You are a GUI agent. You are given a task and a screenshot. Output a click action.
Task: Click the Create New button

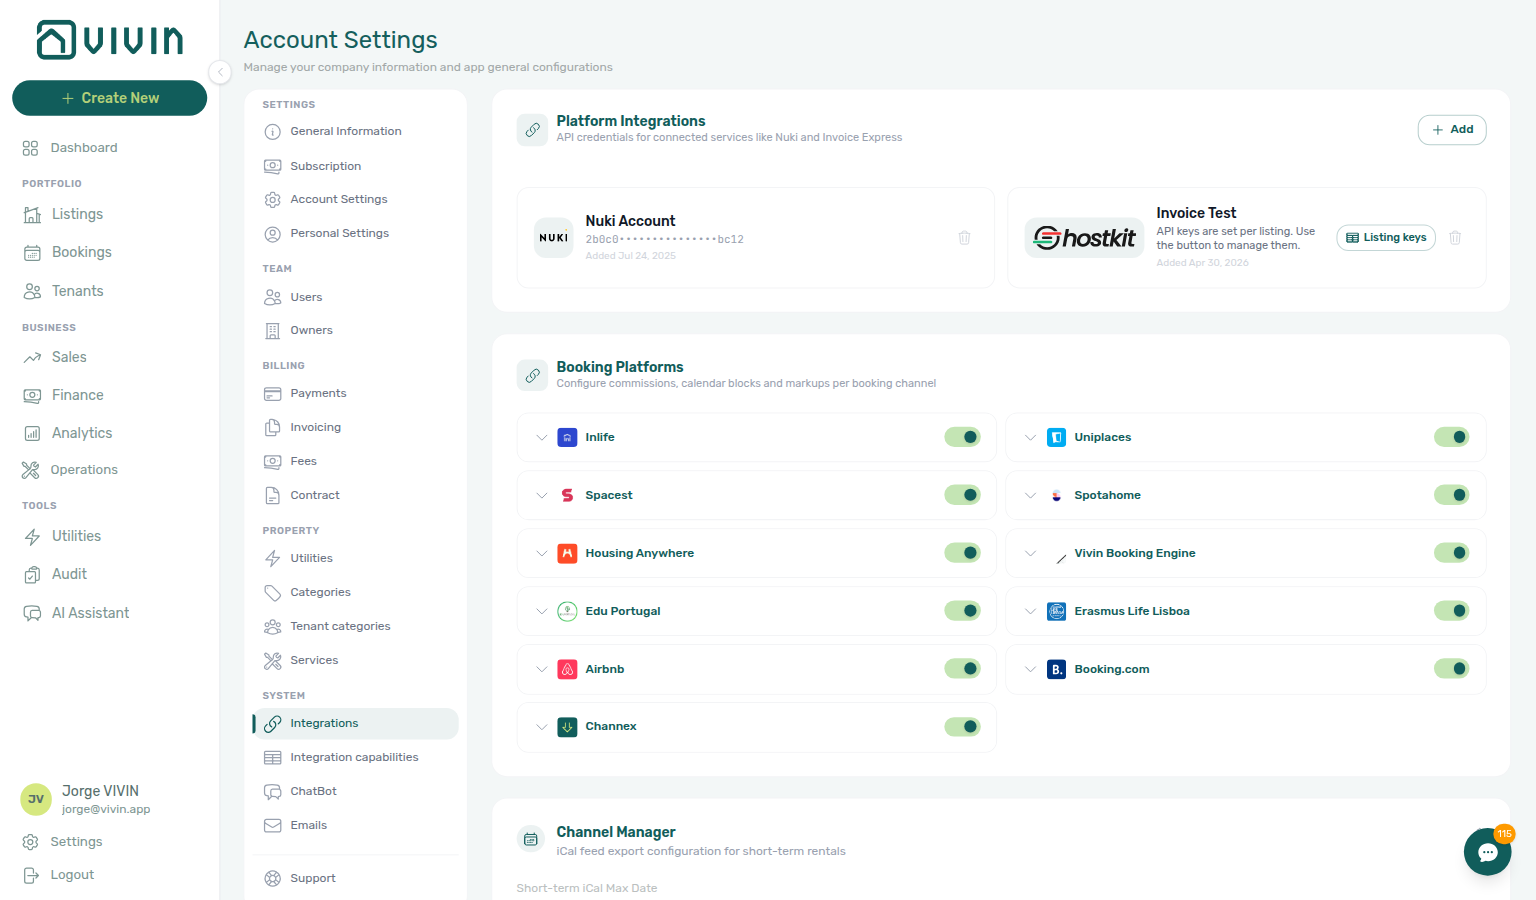click(x=110, y=98)
